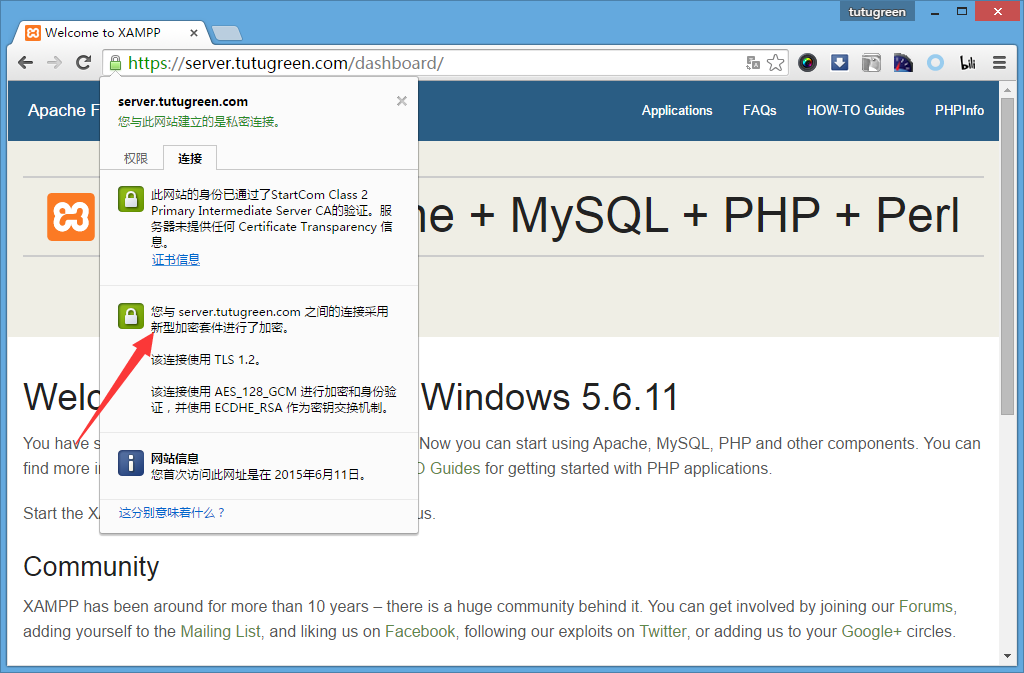Maximize the browser window
Viewport: 1024px width, 673px height.
(961, 12)
